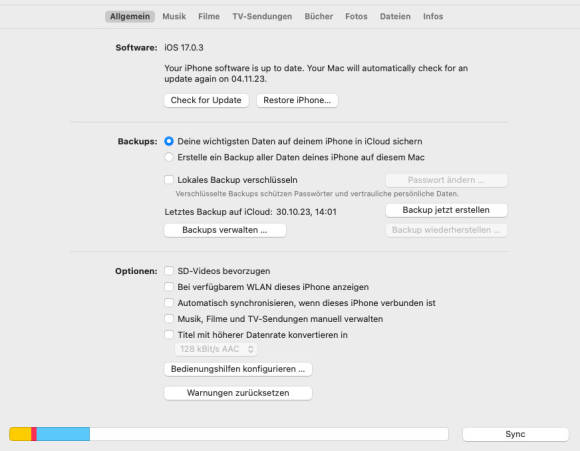This screenshot has width=580, height=451.
Task: Open the Filme tab
Action: click(x=209, y=16)
